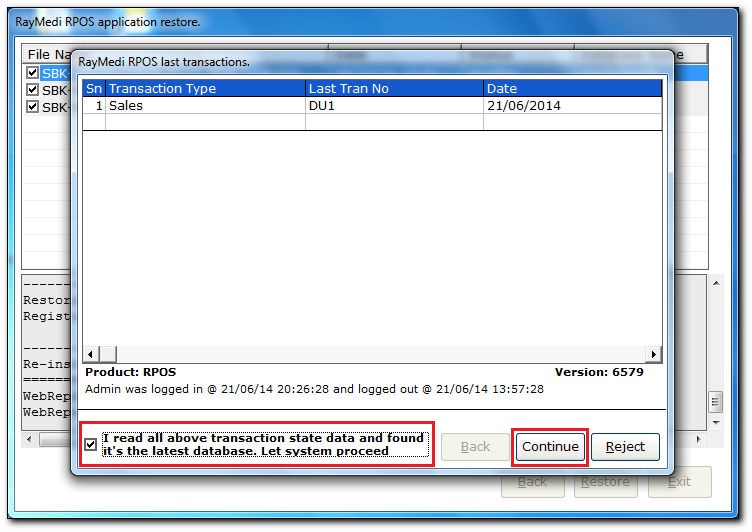Click the Back button in restore window
This screenshot has height=532, width=752.
(x=532, y=482)
